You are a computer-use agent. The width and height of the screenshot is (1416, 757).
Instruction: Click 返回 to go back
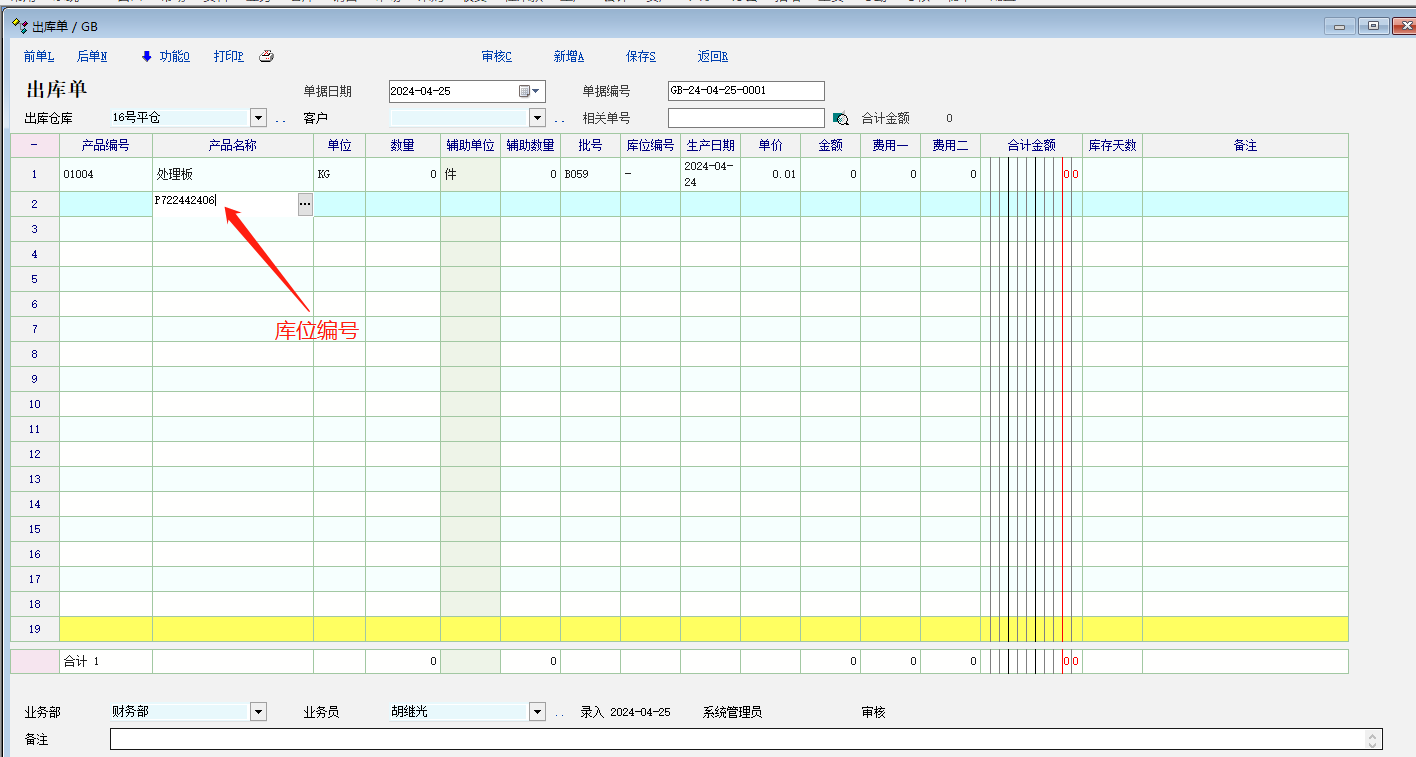click(x=712, y=57)
